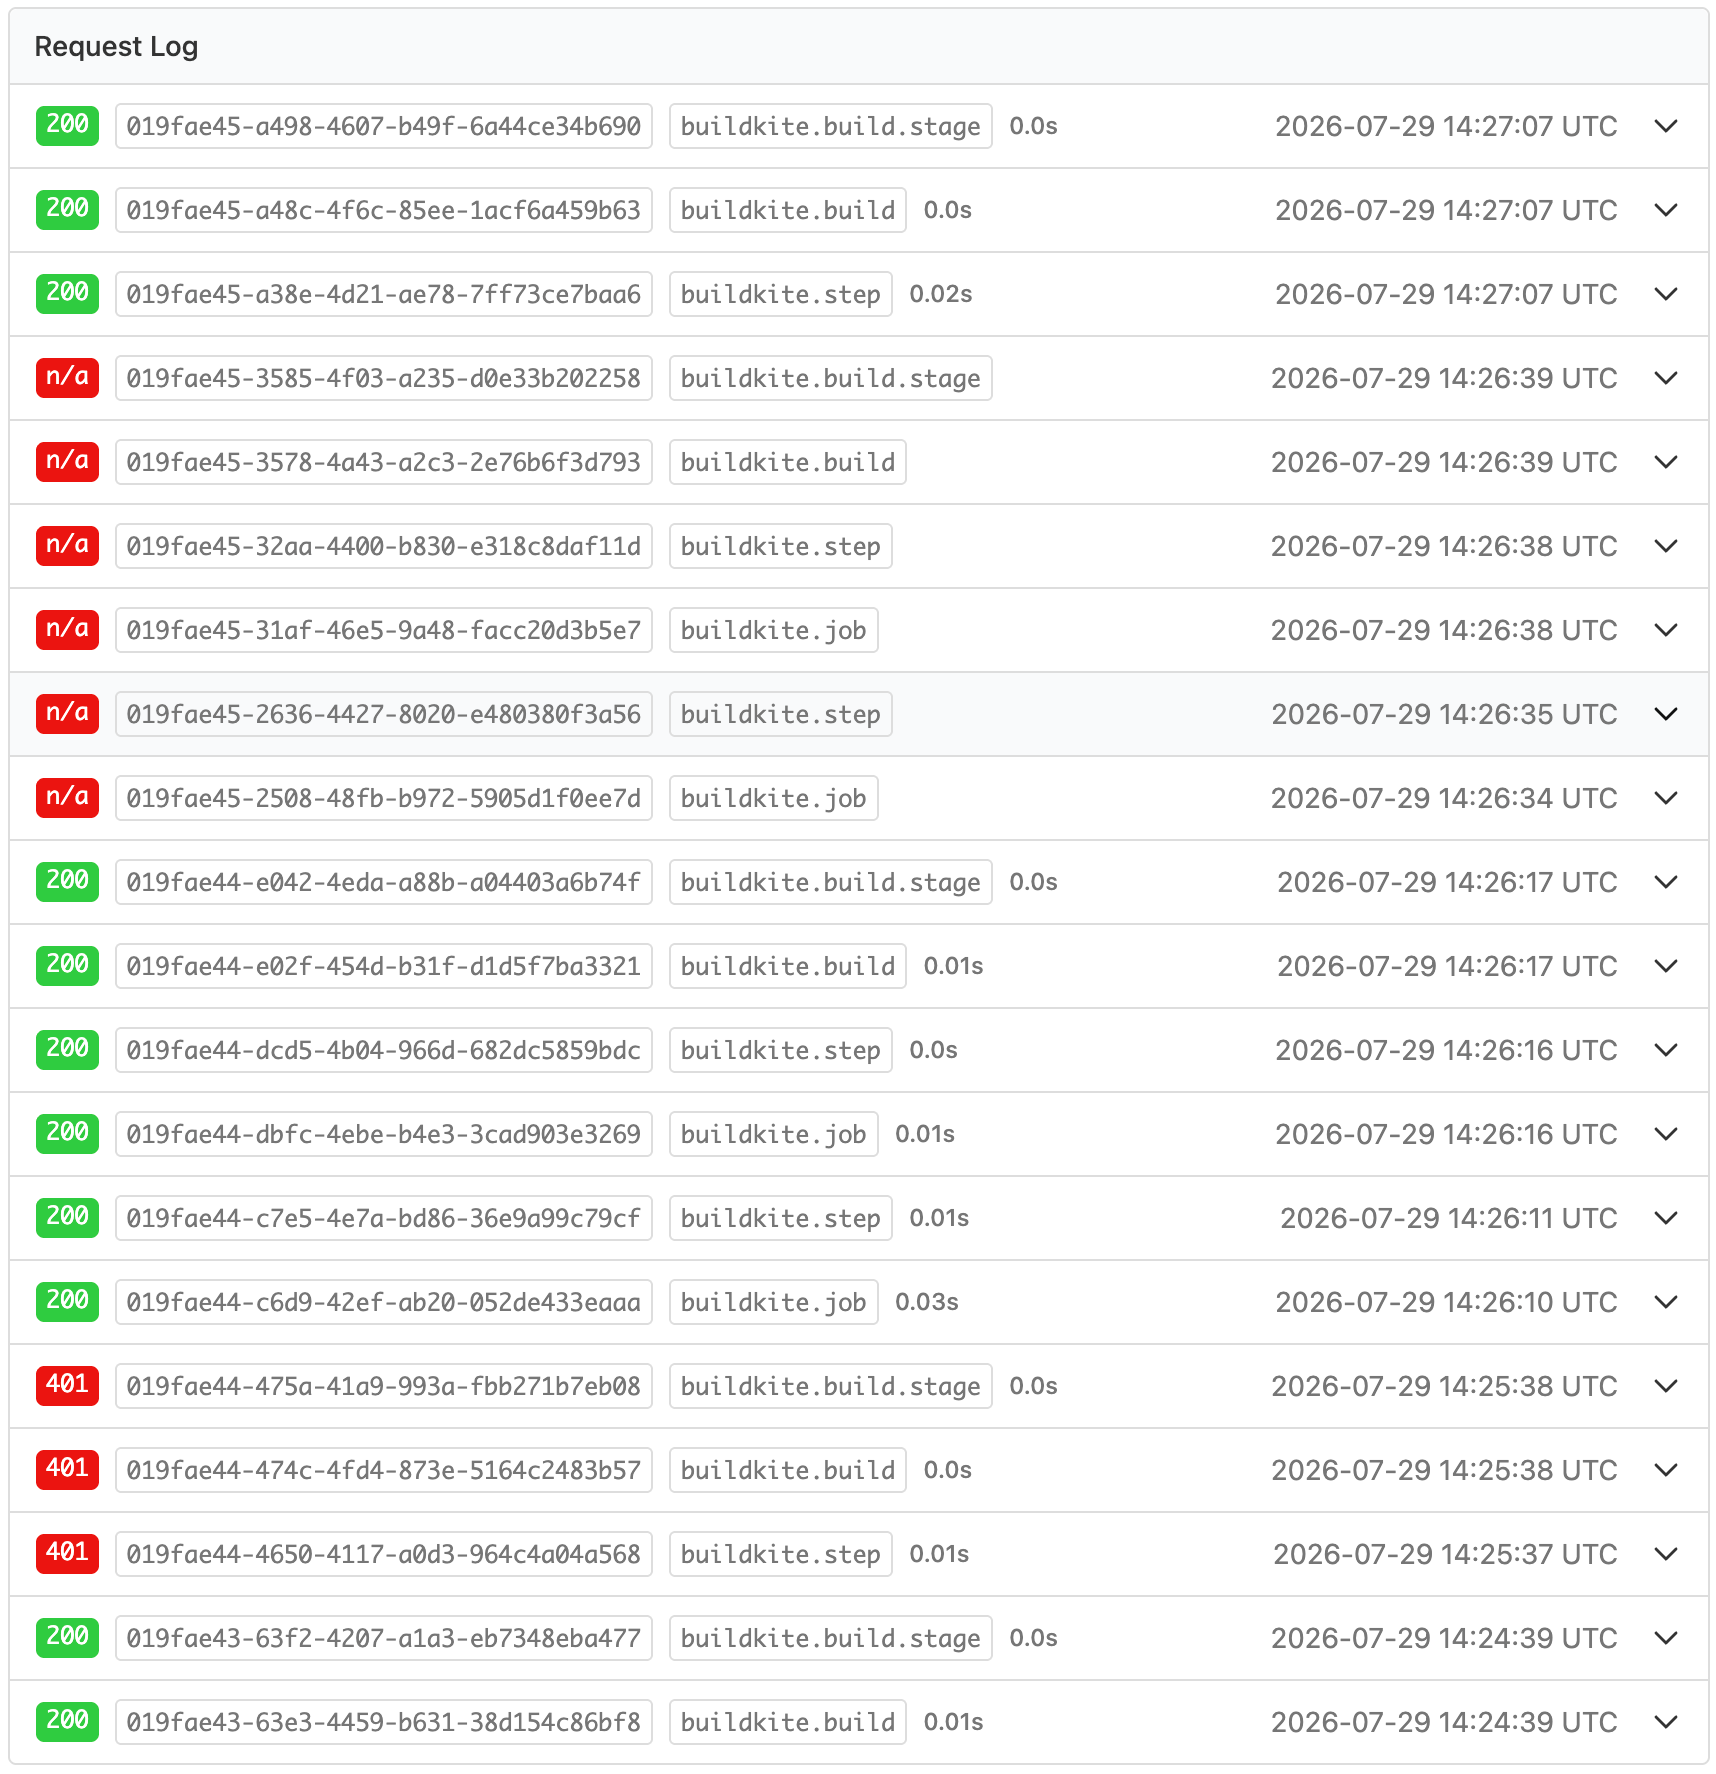Click buildkite.job tag in 019fae45-31af row
The image size is (1716, 1774).
click(x=774, y=630)
